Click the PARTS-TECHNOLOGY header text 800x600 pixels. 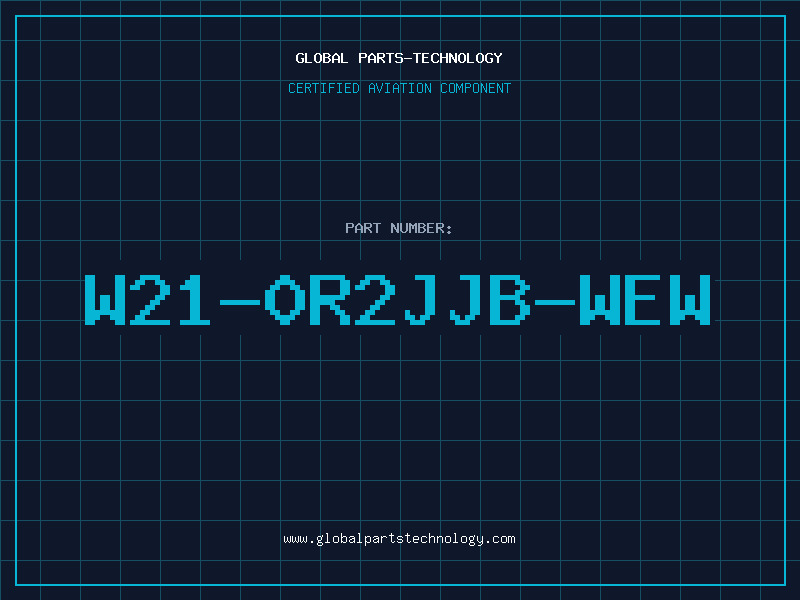tap(430, 58)
